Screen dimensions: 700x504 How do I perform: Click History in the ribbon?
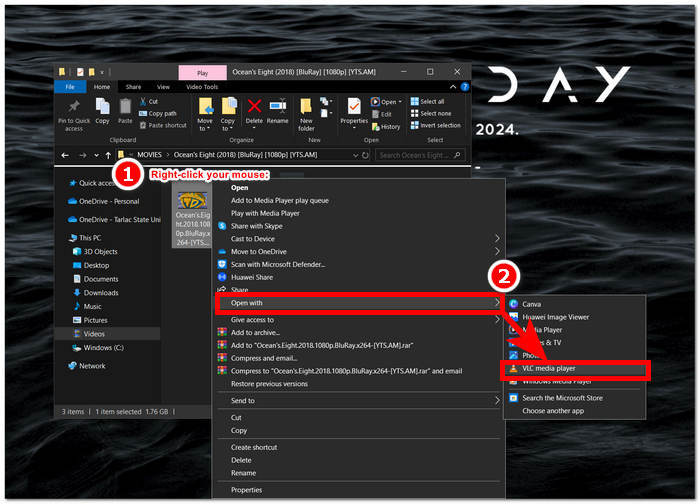tap(386, 127)
